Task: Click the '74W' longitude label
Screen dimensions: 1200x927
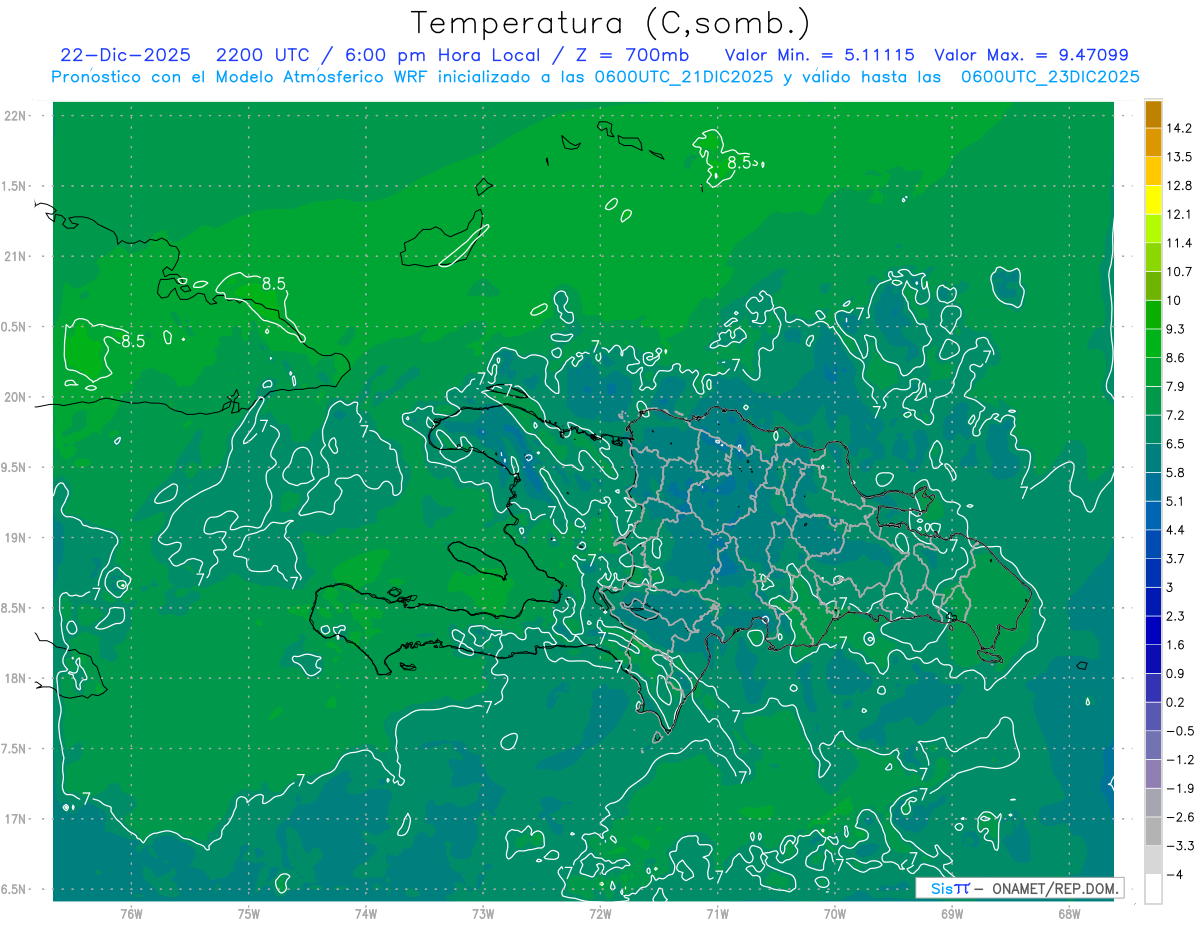Action: click(x=365, y=914)
